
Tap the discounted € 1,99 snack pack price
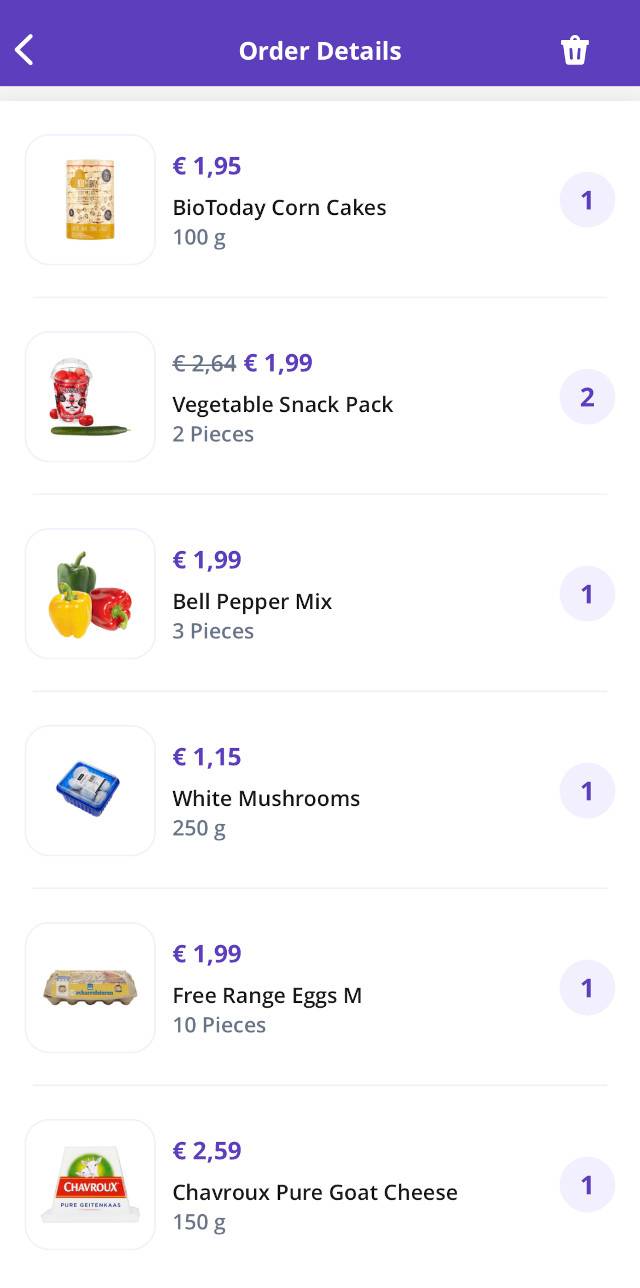coord(278,363)
